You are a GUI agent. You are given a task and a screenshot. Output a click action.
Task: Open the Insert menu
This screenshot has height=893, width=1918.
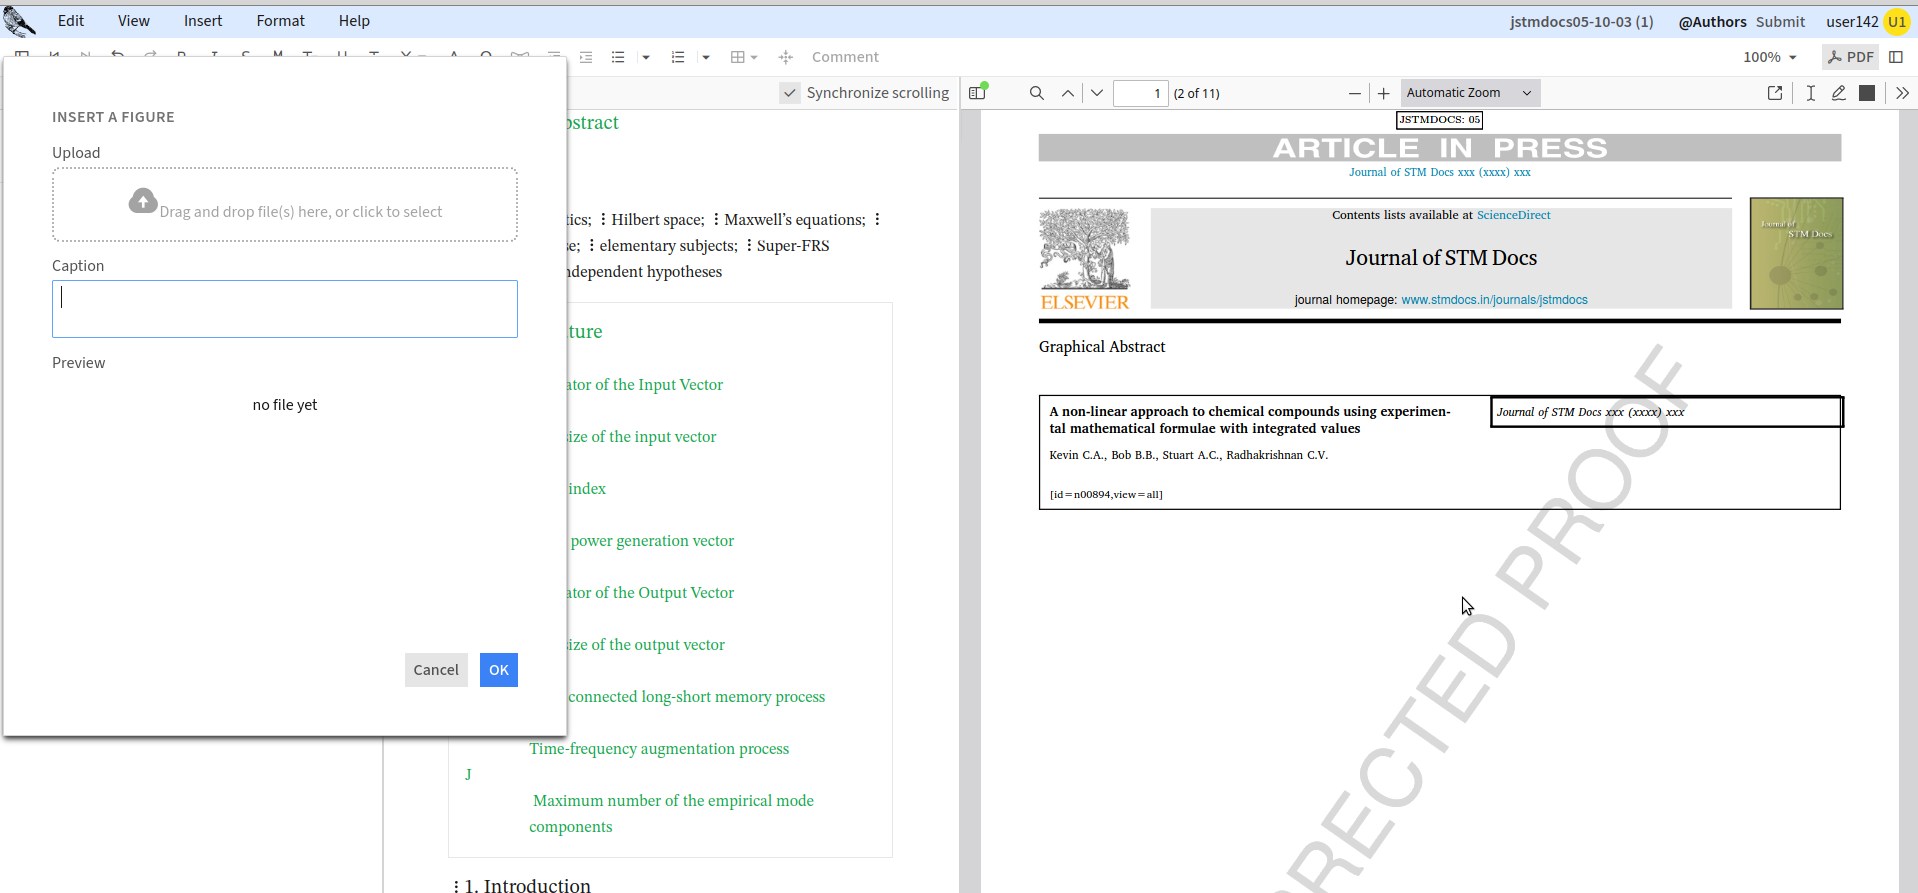203,21
